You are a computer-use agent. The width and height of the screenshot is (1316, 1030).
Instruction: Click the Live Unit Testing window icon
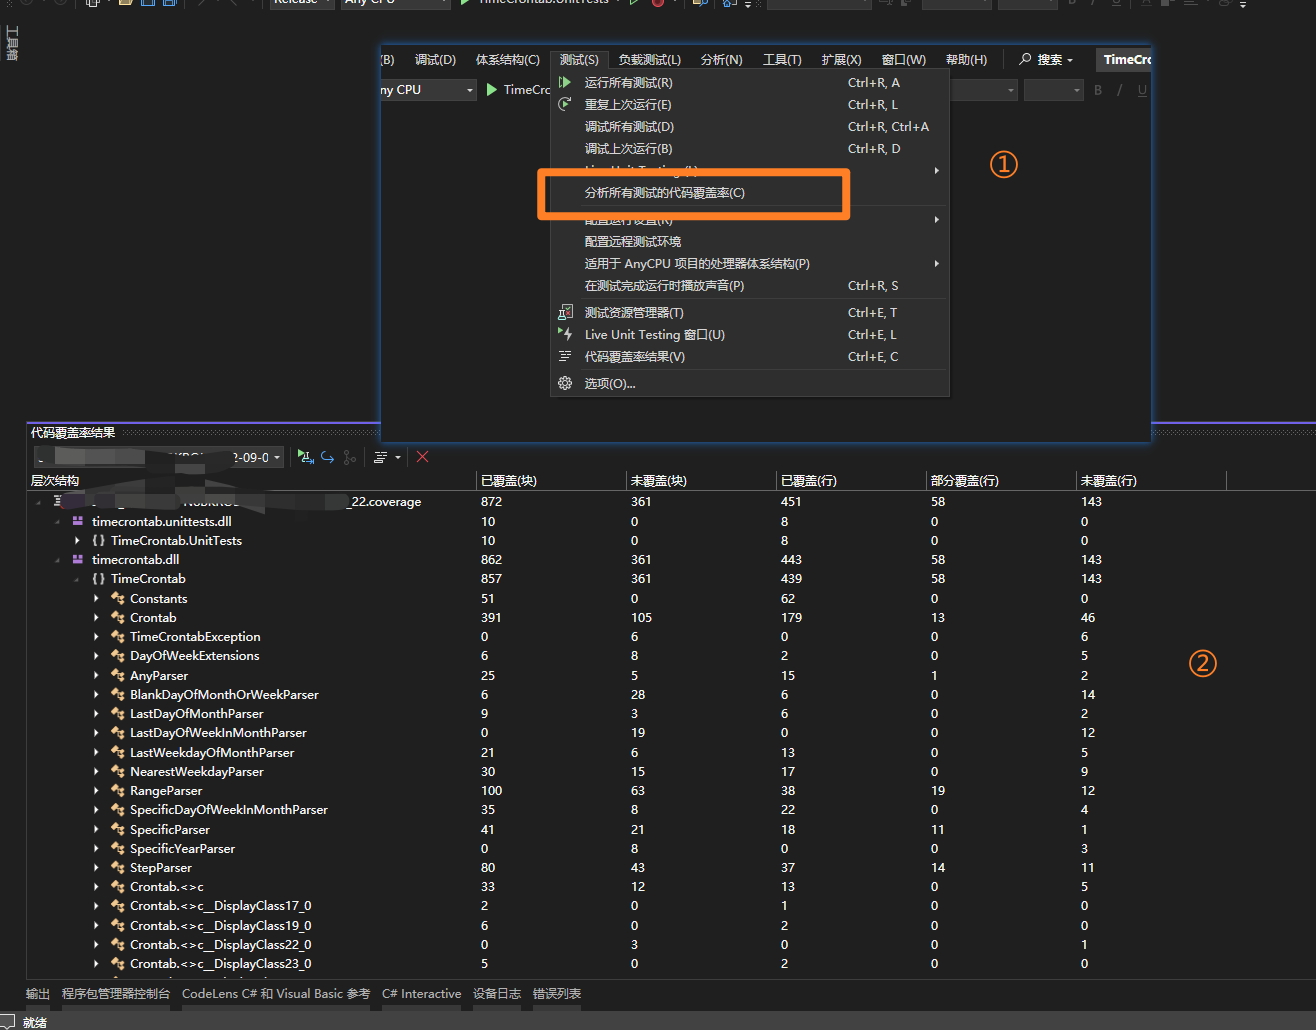[x=565, y=335]
